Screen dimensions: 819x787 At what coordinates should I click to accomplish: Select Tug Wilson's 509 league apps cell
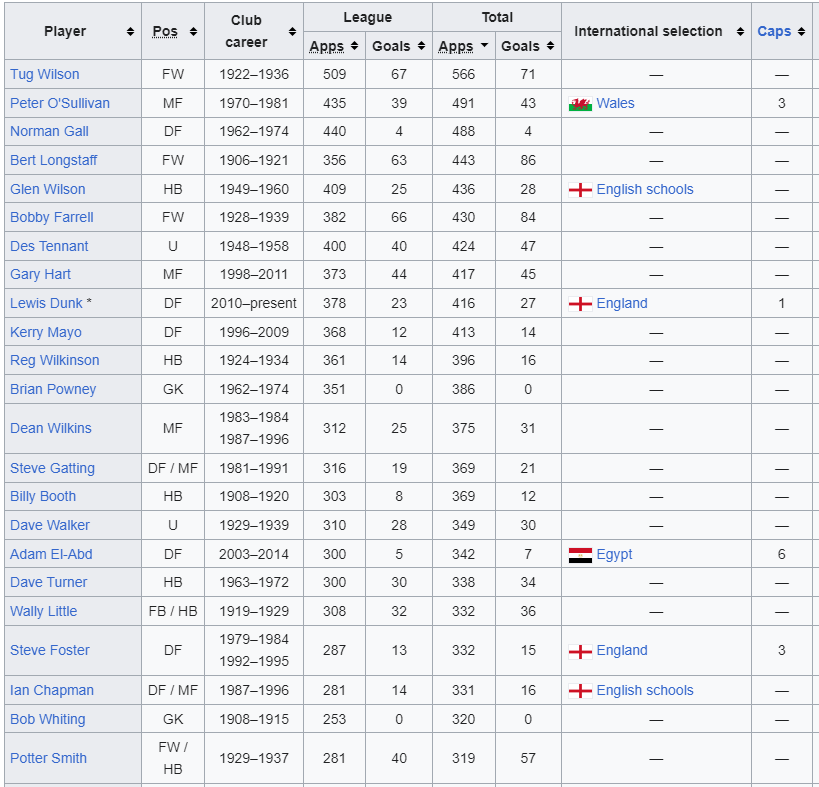pyautogui.click(x=334, y=75)
